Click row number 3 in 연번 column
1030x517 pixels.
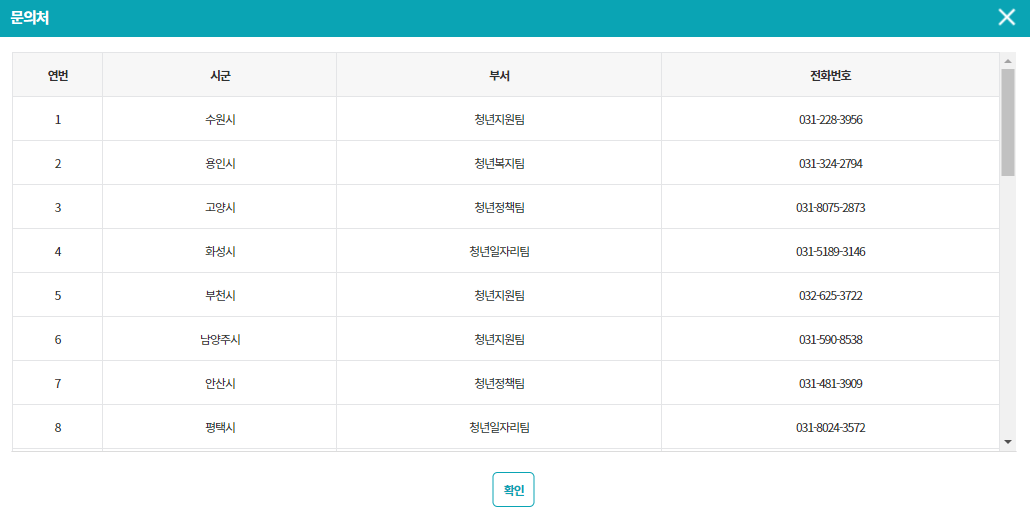tap(58, 208)
